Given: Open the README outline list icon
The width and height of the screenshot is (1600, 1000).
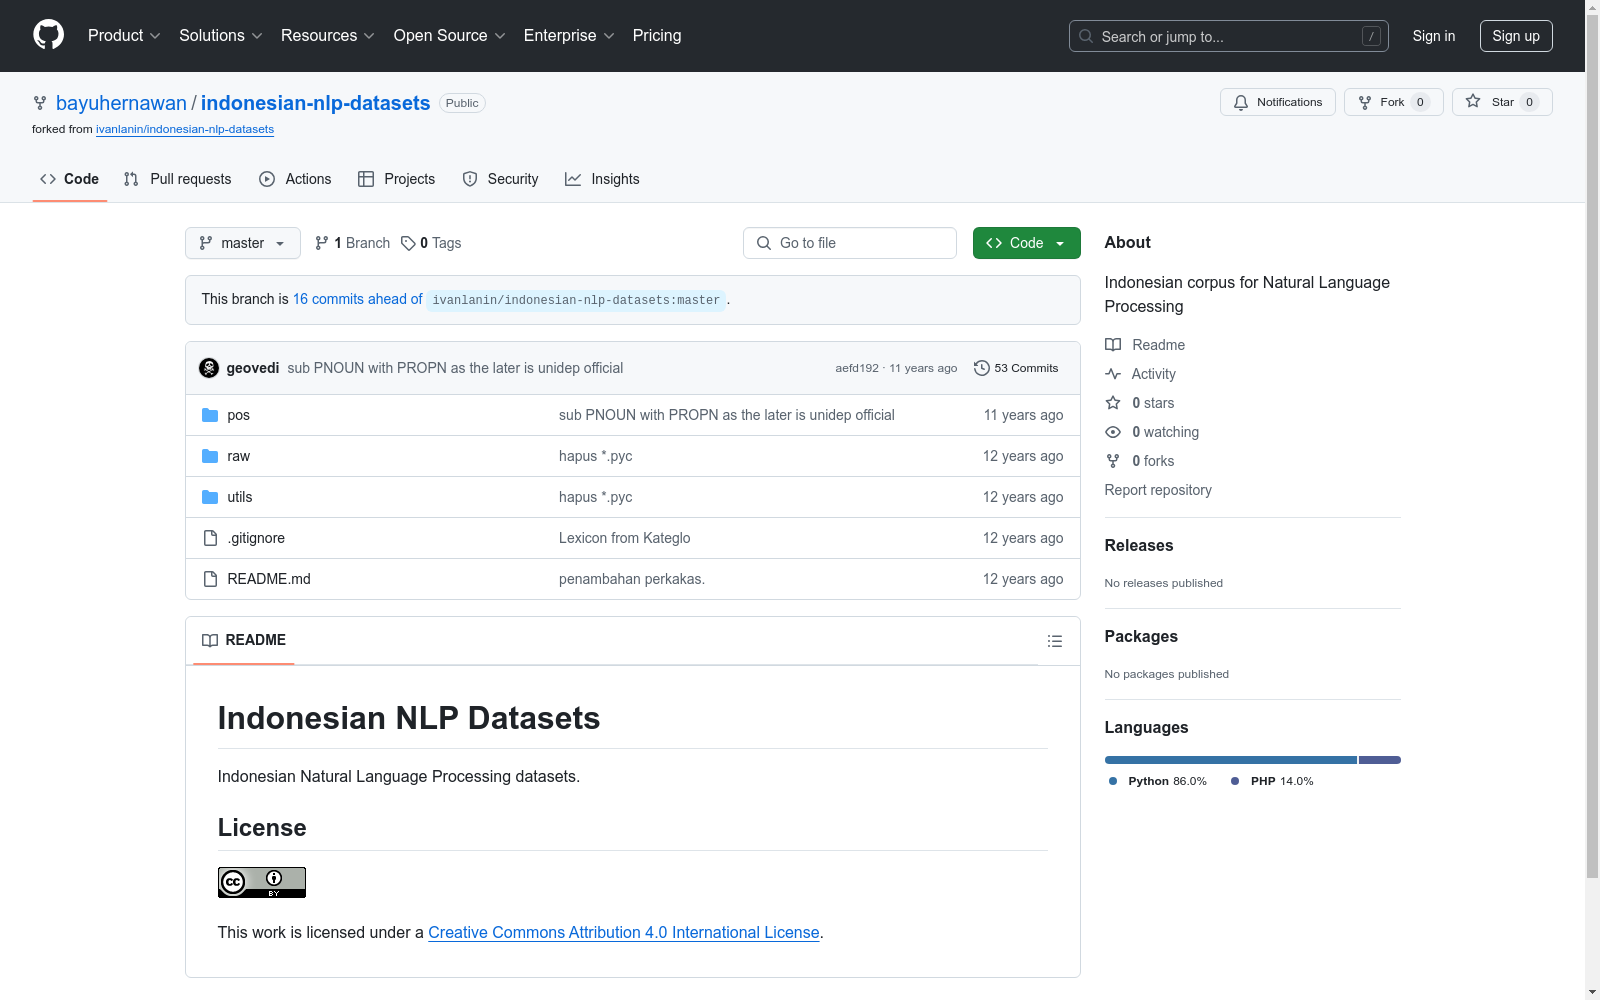Looking at the screenshot, I should tap(1054, 641).
